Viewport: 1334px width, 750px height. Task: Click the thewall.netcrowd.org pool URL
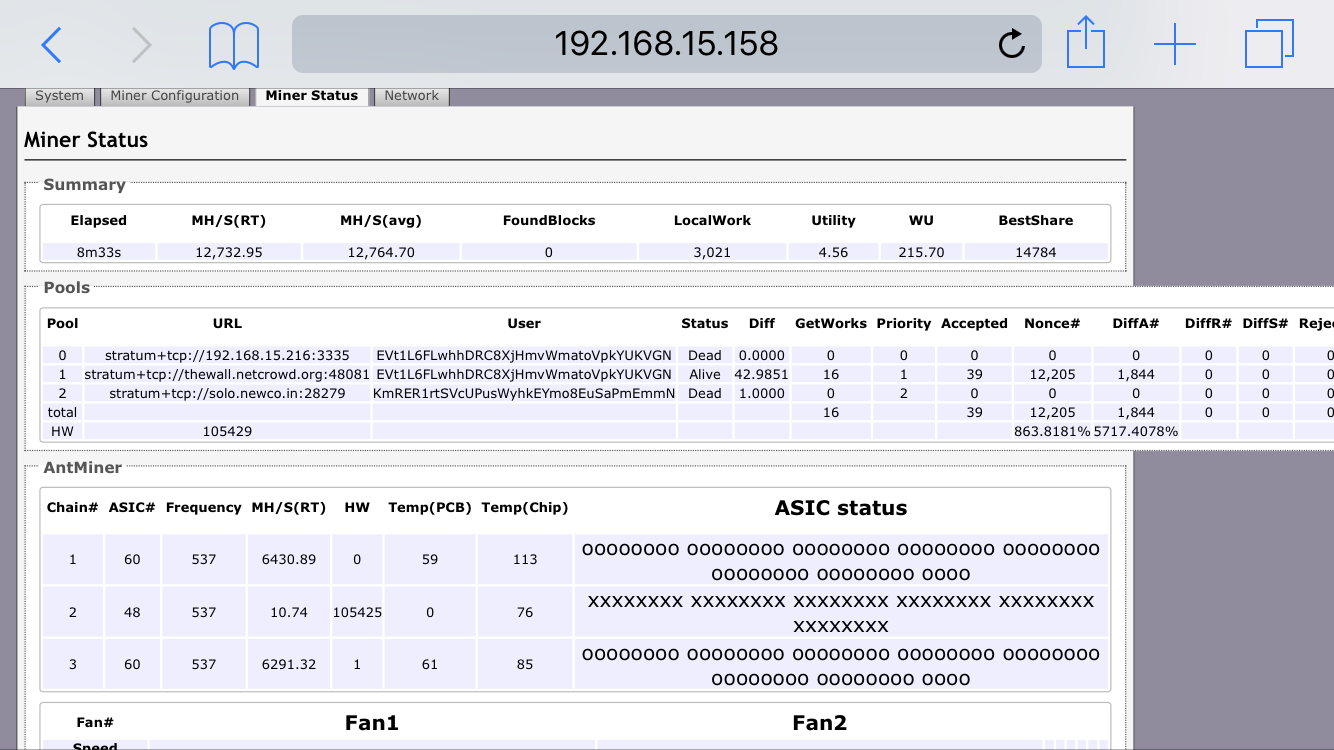click(227, 374)
